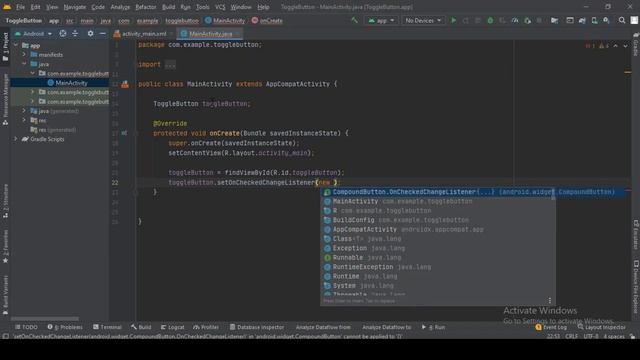Select the MainActivity.java editor tab
Viewport: 640px width, 360px height.
click(x=209, y=34)
